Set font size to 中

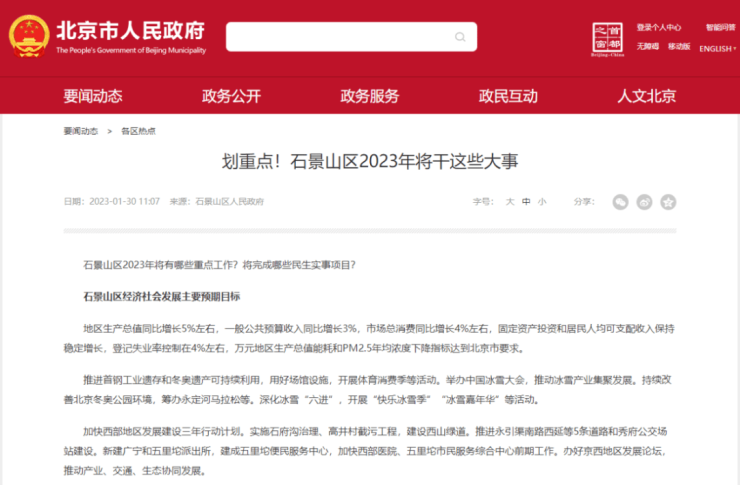(526, 202)
